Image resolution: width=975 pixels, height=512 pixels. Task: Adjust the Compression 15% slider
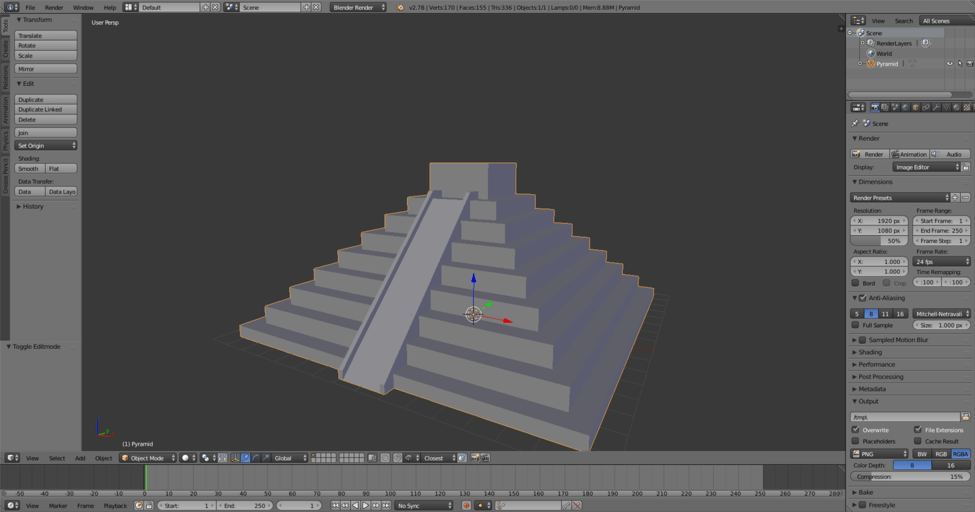click(x=910, y=477)
